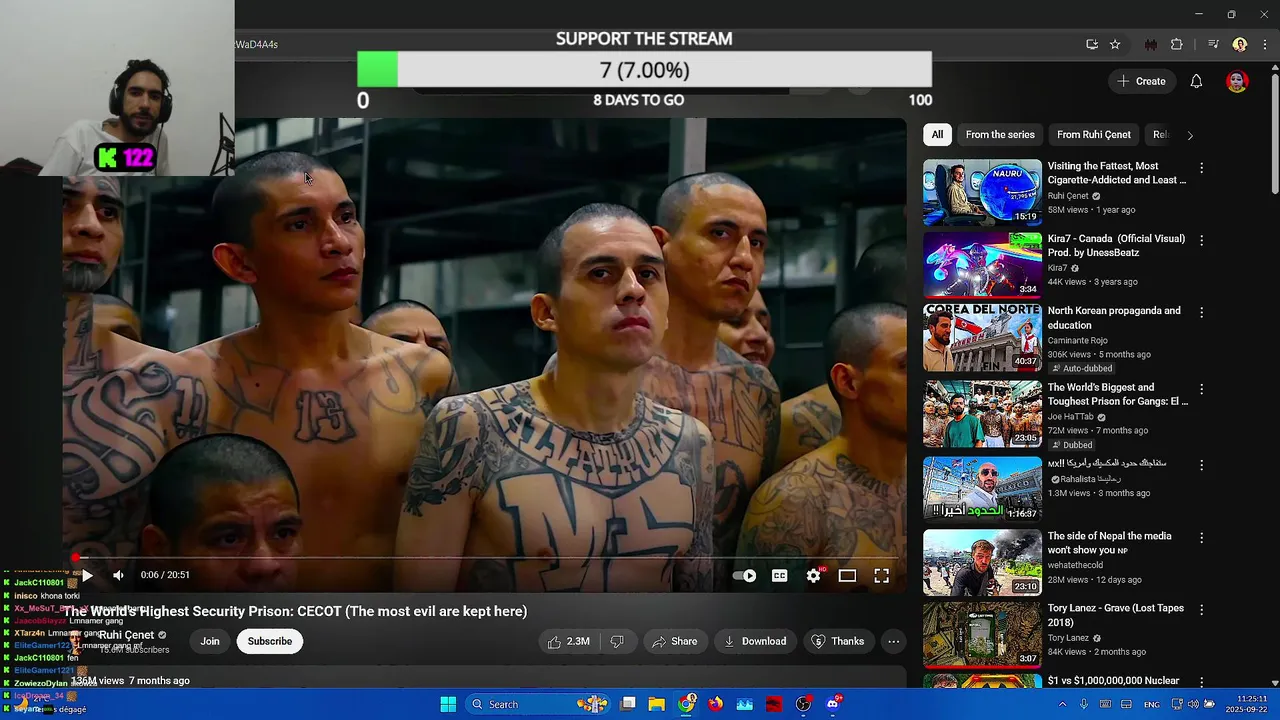Open Discord from taskbar
Screen dimensions: 1280x720
click(832, 704)
